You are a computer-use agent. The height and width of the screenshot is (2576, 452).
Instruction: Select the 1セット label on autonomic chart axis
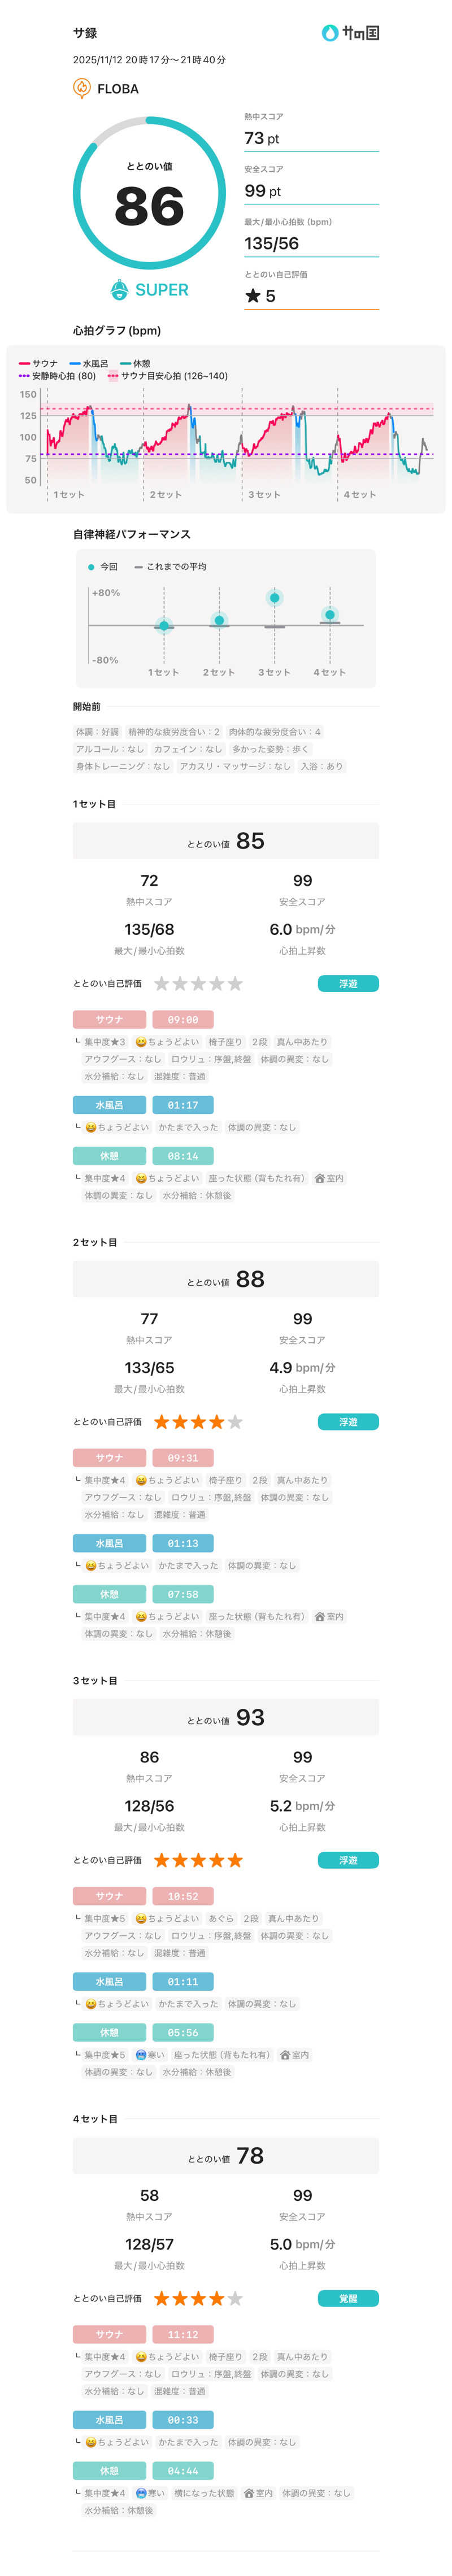[163, 672]
